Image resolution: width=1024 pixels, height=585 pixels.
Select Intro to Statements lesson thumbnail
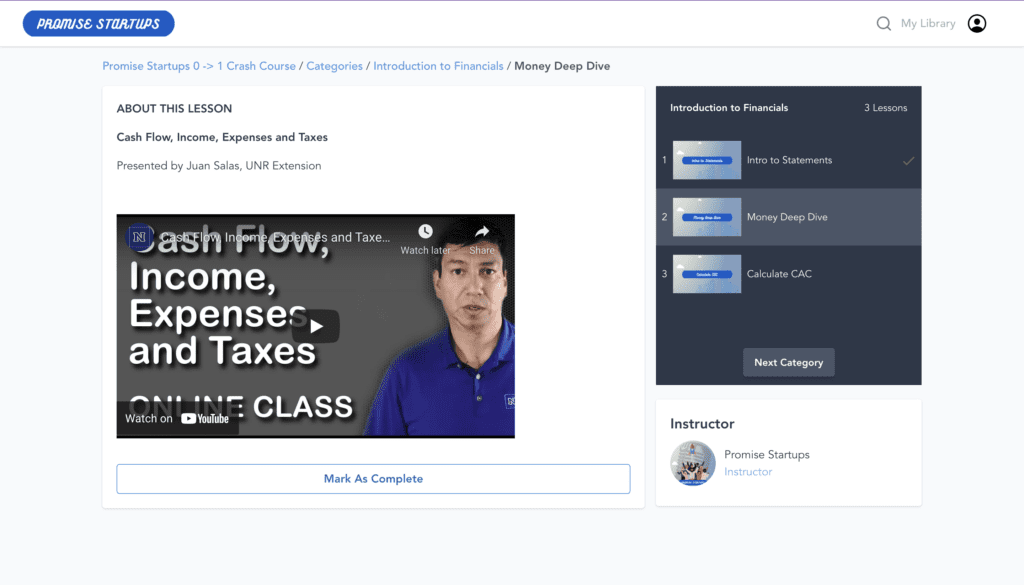click(x=707, y=160)
